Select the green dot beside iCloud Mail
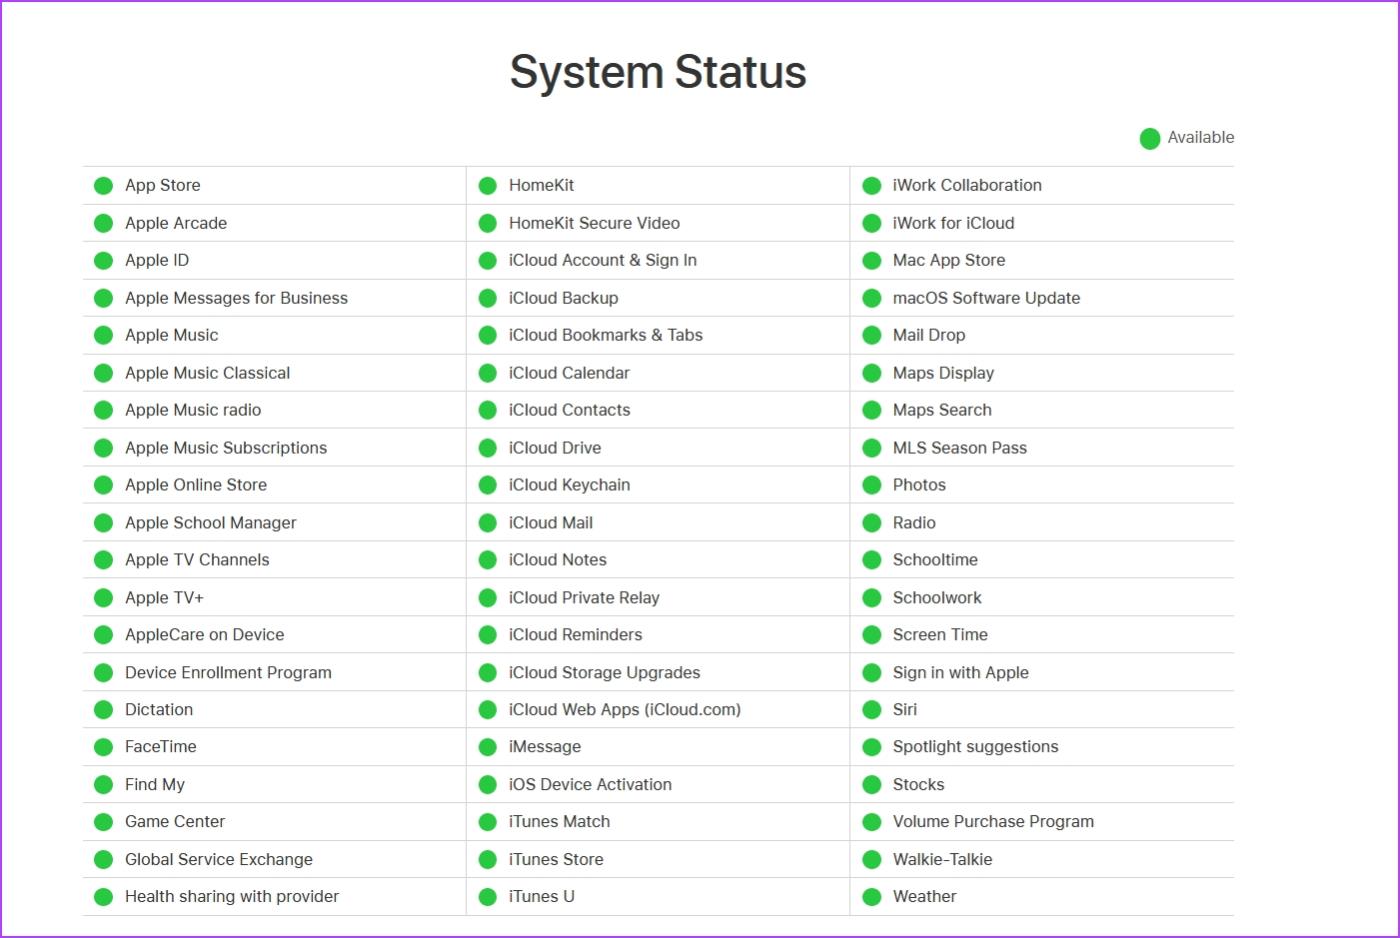 coord(487,523)
